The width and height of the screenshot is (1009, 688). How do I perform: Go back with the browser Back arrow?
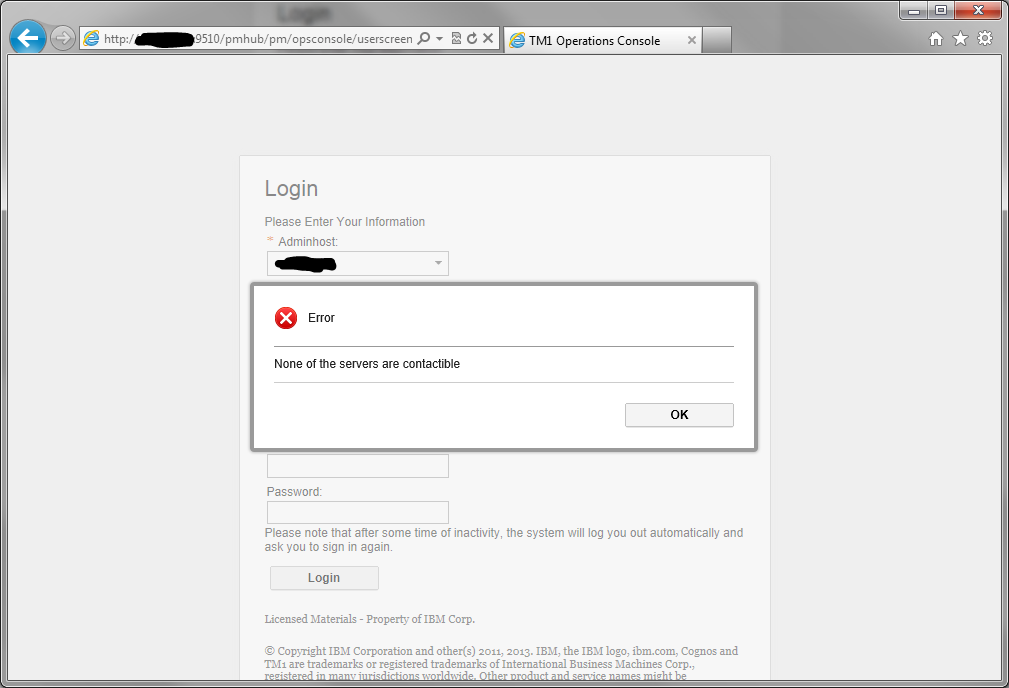coord(28,38)
